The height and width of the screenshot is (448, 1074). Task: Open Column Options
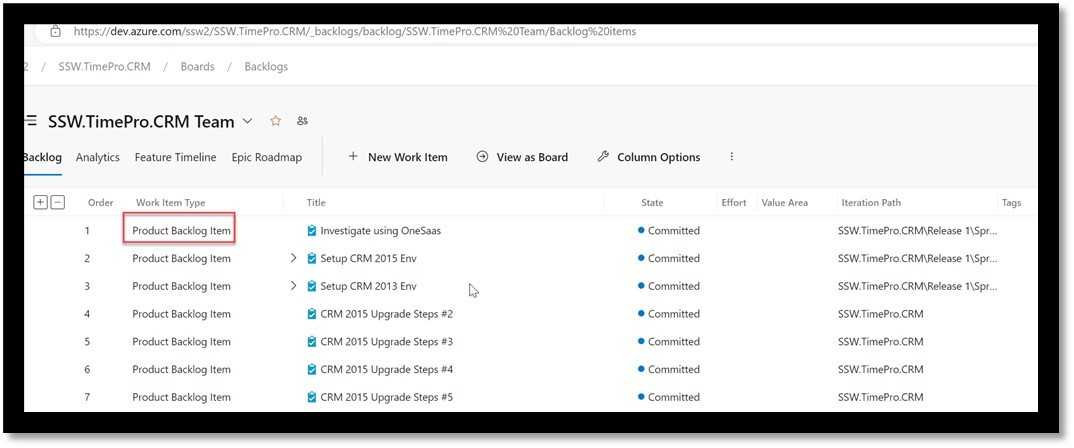648,157
